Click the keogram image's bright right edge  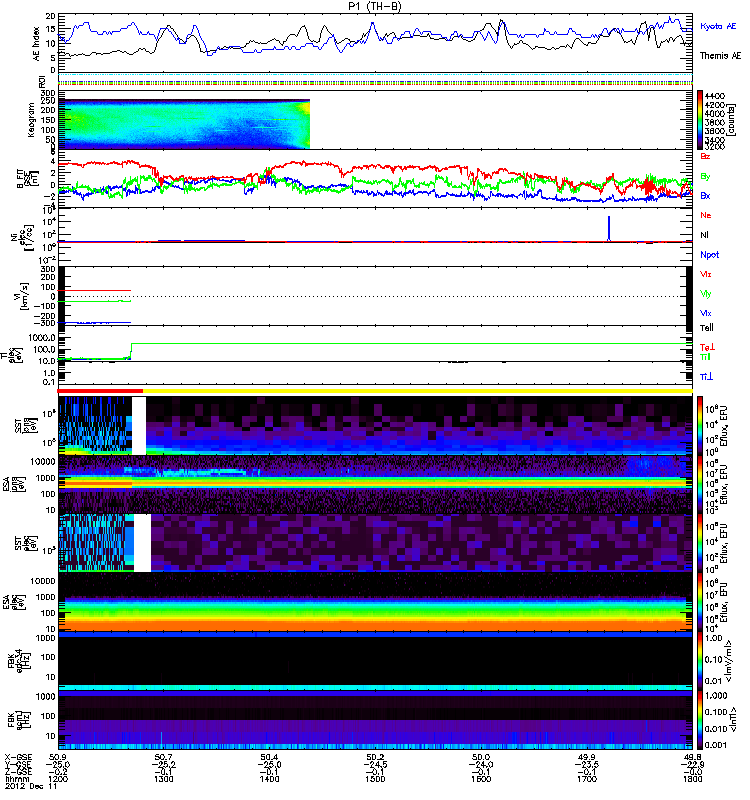click(306, 124)
